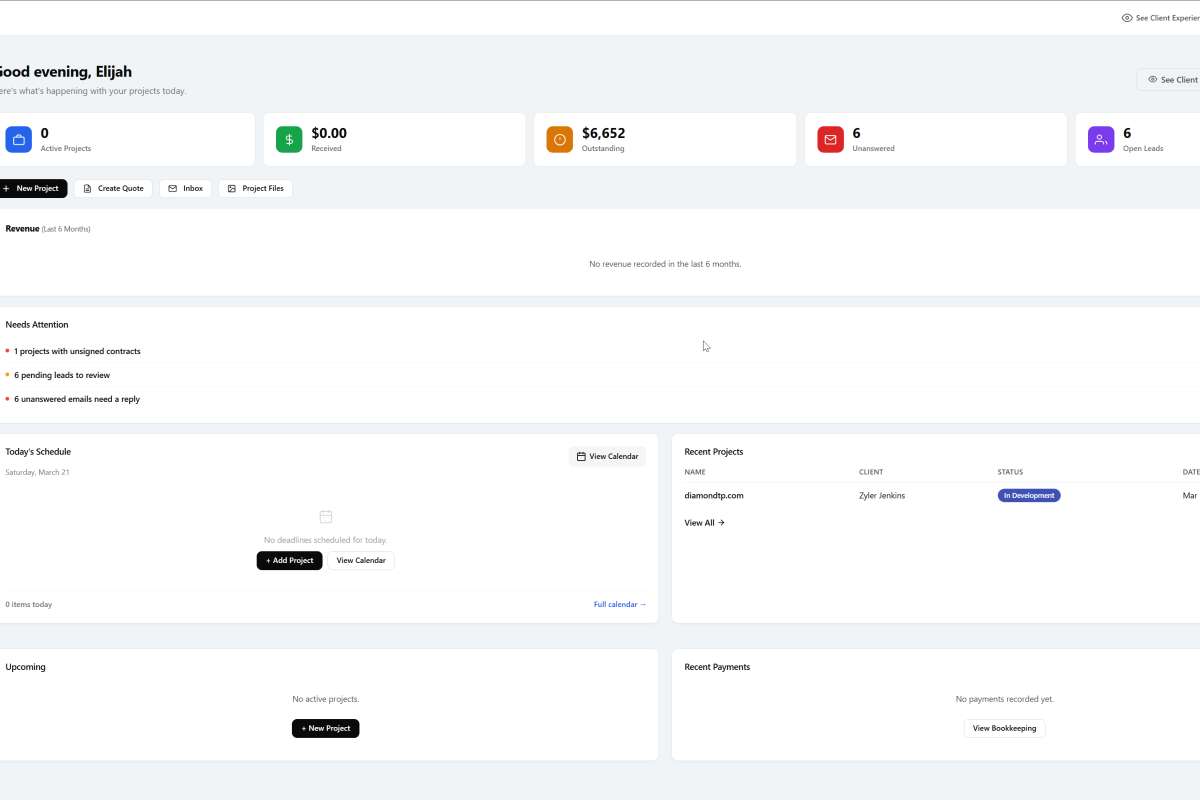Open Project Files
The image size is (1200, 800).
click(x=255, y=189)
